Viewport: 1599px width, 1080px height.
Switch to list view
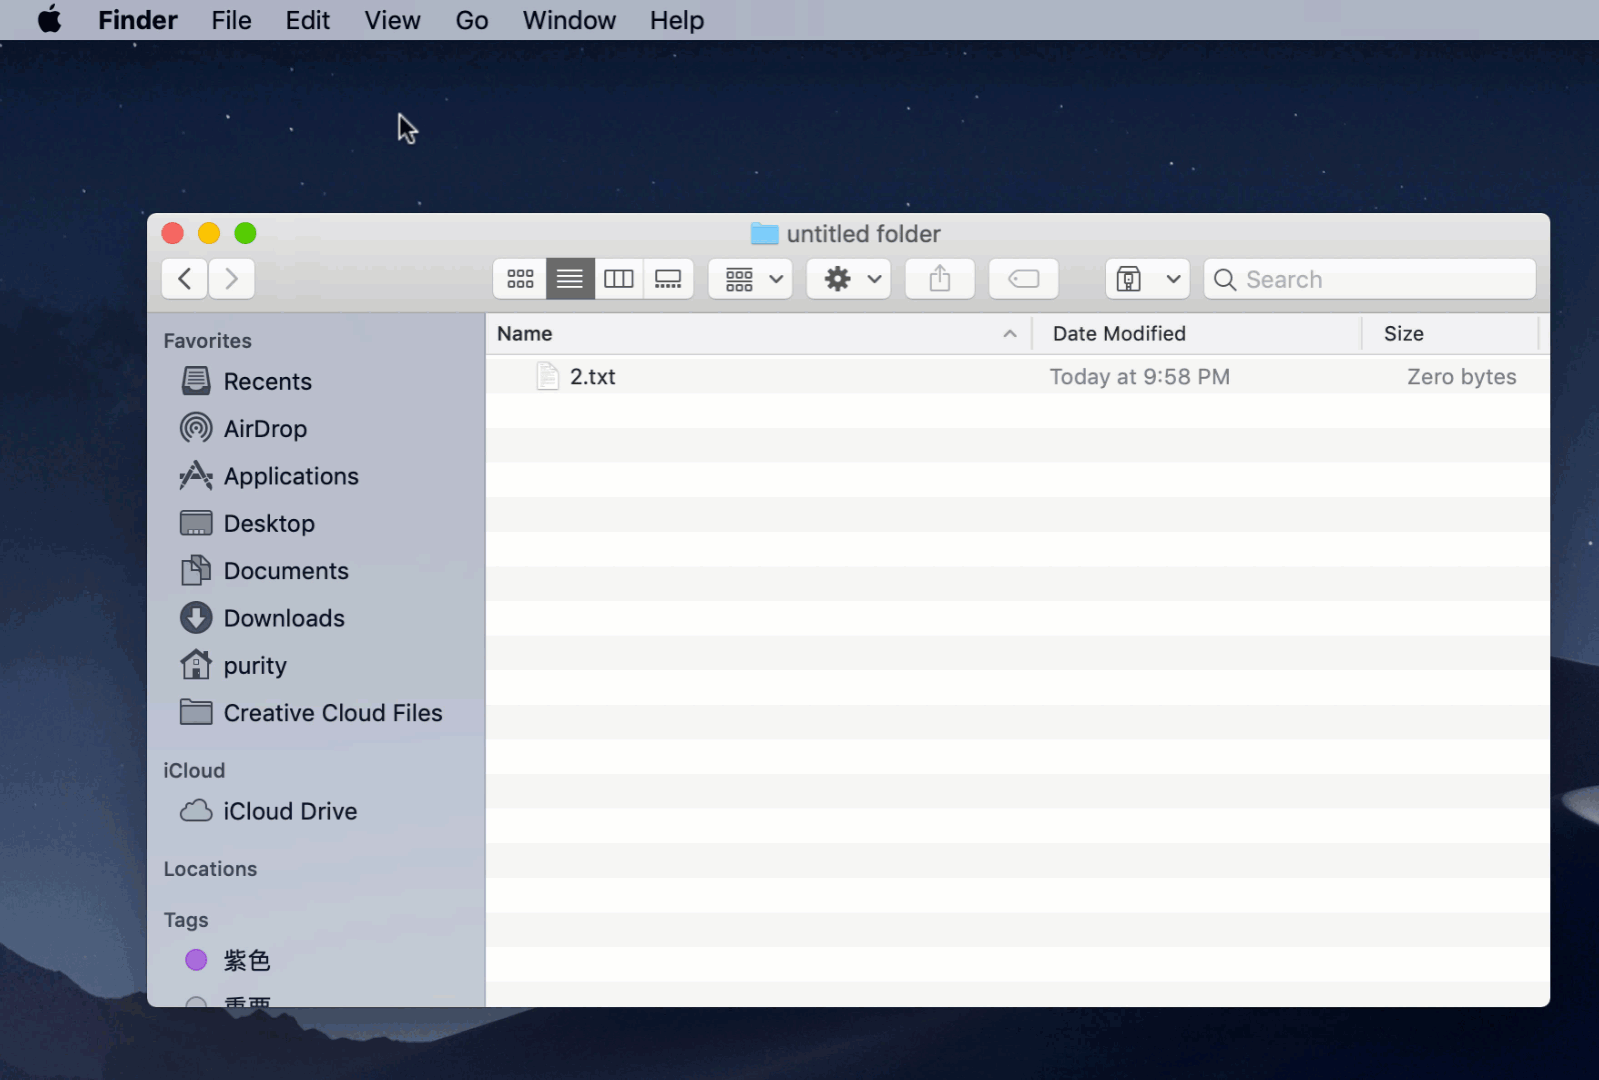coord(570,279)
